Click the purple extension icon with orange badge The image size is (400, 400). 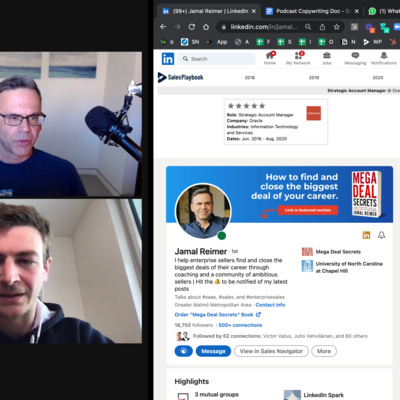370,27
